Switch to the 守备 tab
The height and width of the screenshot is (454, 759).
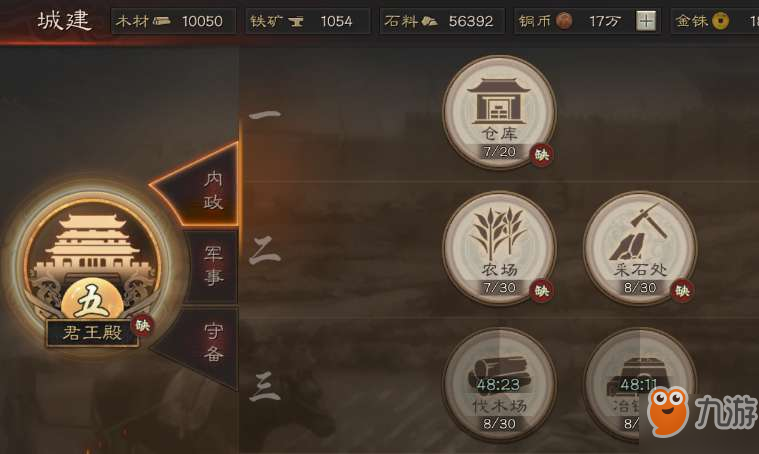tap(213, 343)
